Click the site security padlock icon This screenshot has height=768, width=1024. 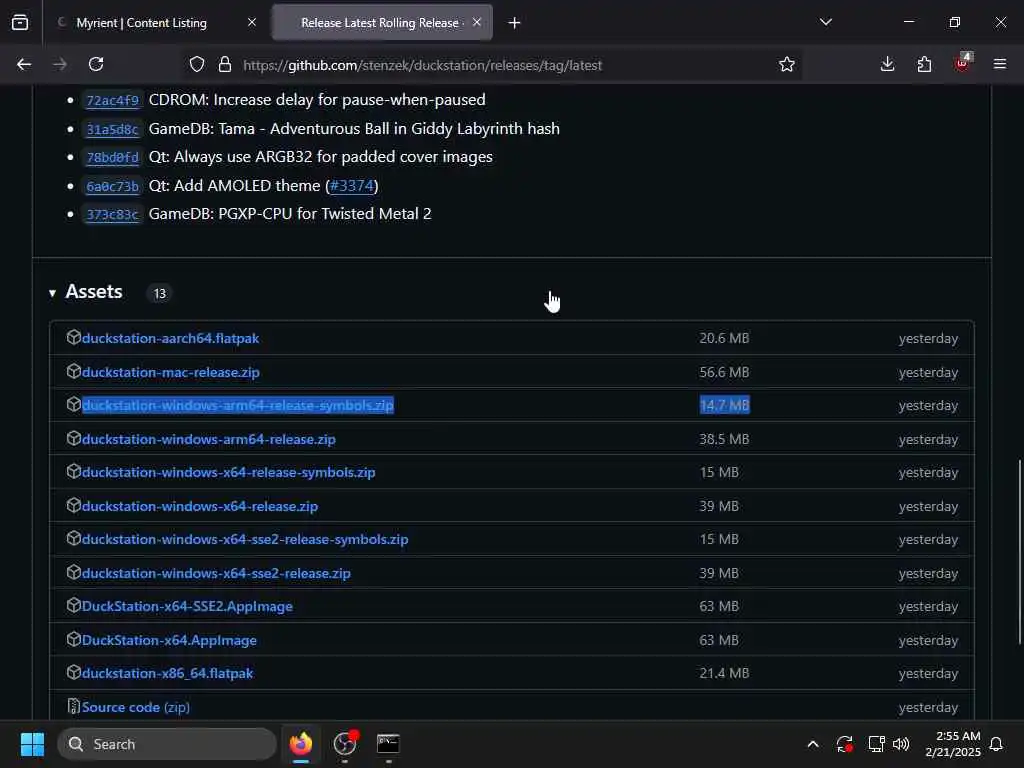(x=225, y=65)
